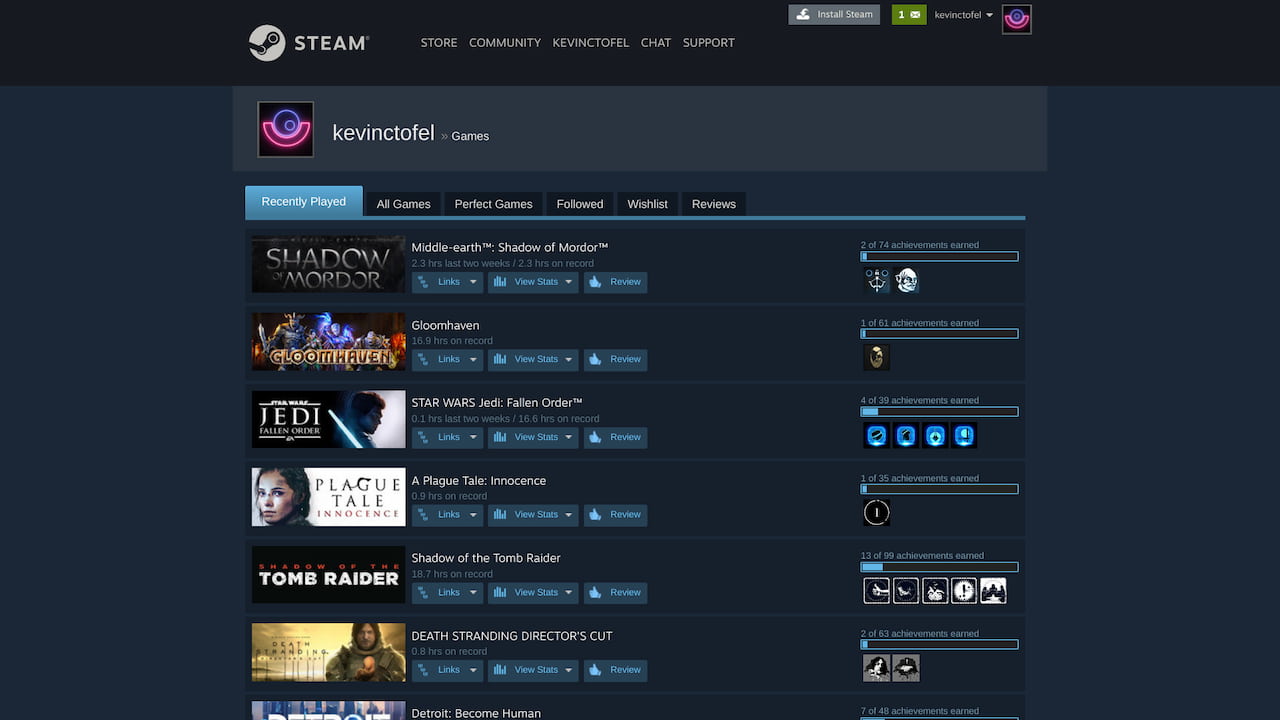Image resolution: width=1280 pixels, height=720 pixels.
Task: Expand Links dropdown for Shadow of the Tomb Raider
Action: (447, 593)
